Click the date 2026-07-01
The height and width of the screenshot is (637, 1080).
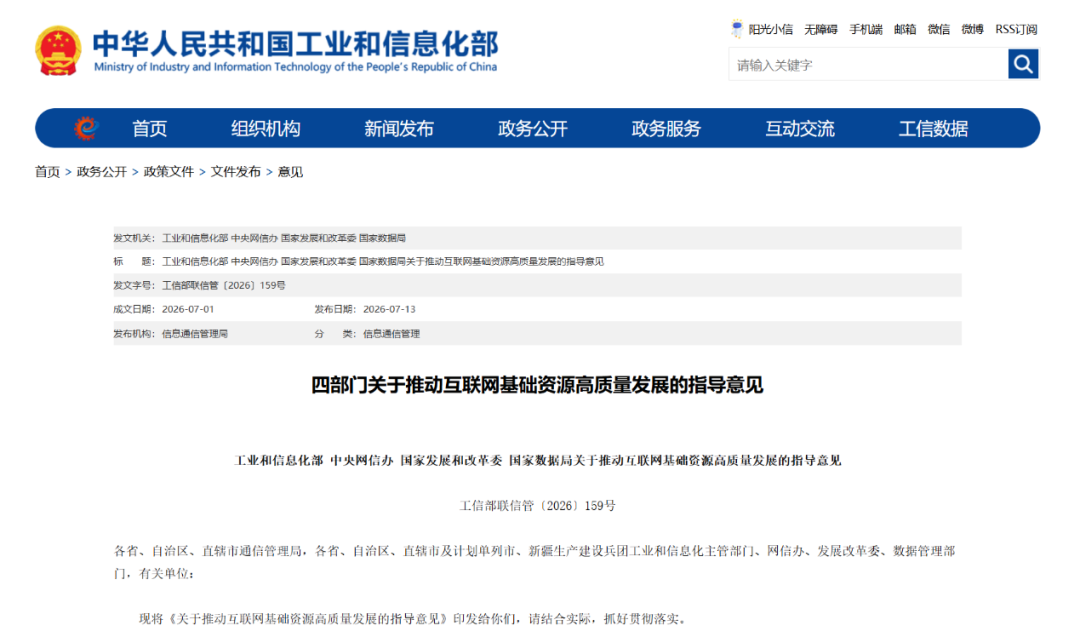click(x=188, y=309)
